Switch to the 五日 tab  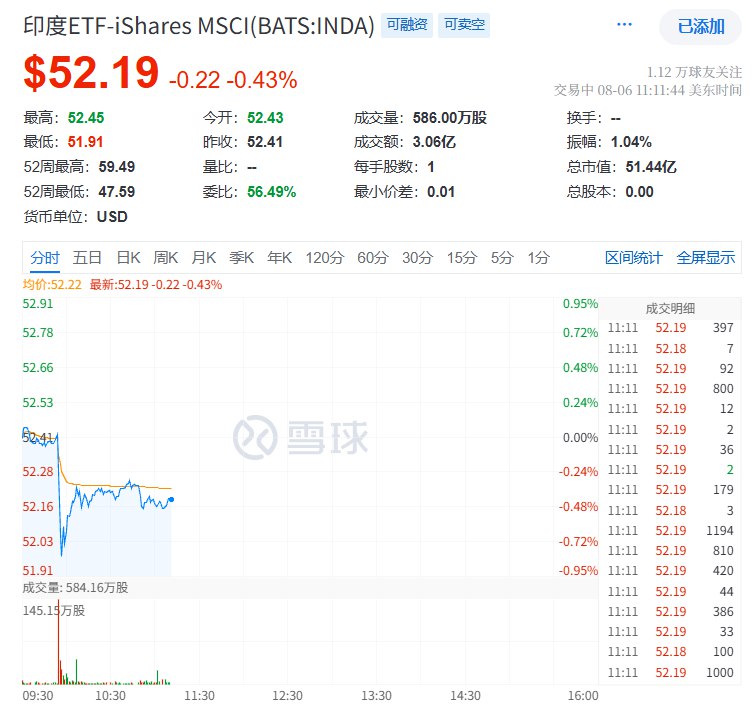[x=87, y=258]
